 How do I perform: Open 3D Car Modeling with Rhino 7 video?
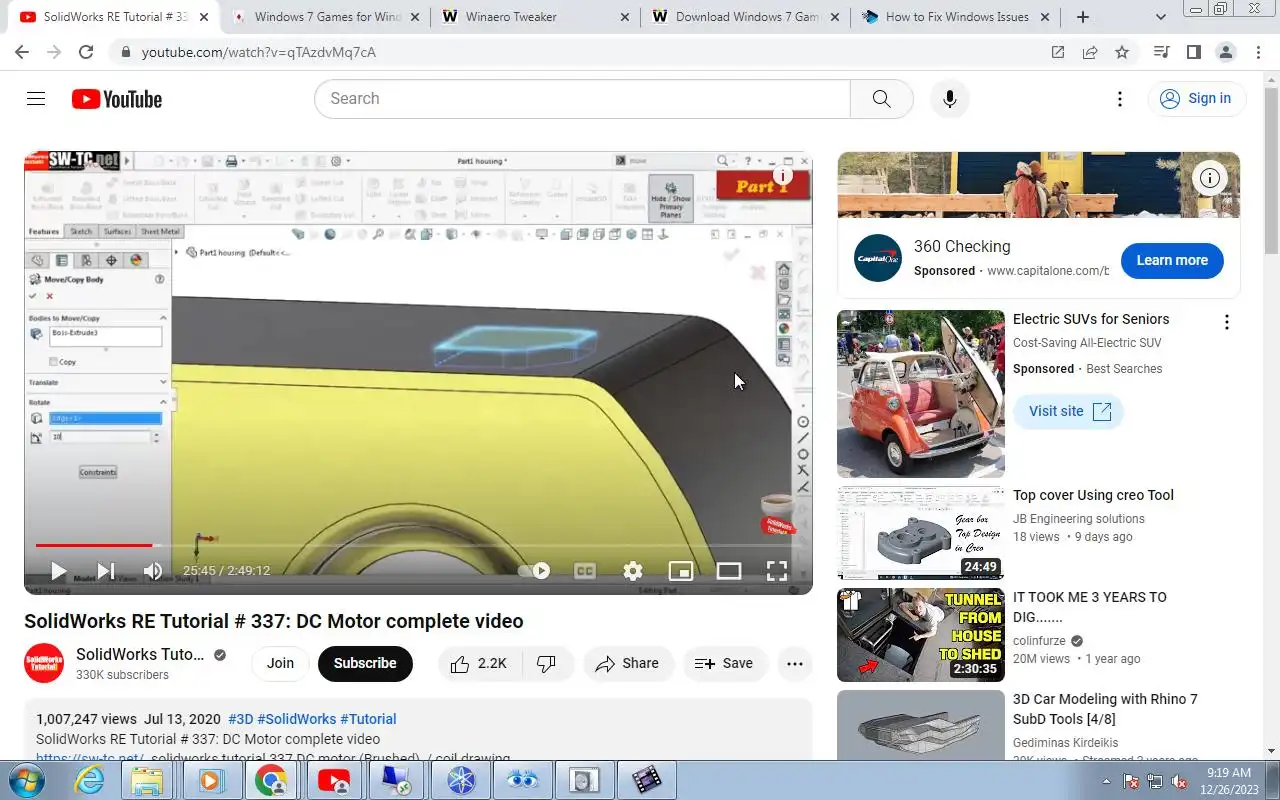click(x=1105, y=709)
